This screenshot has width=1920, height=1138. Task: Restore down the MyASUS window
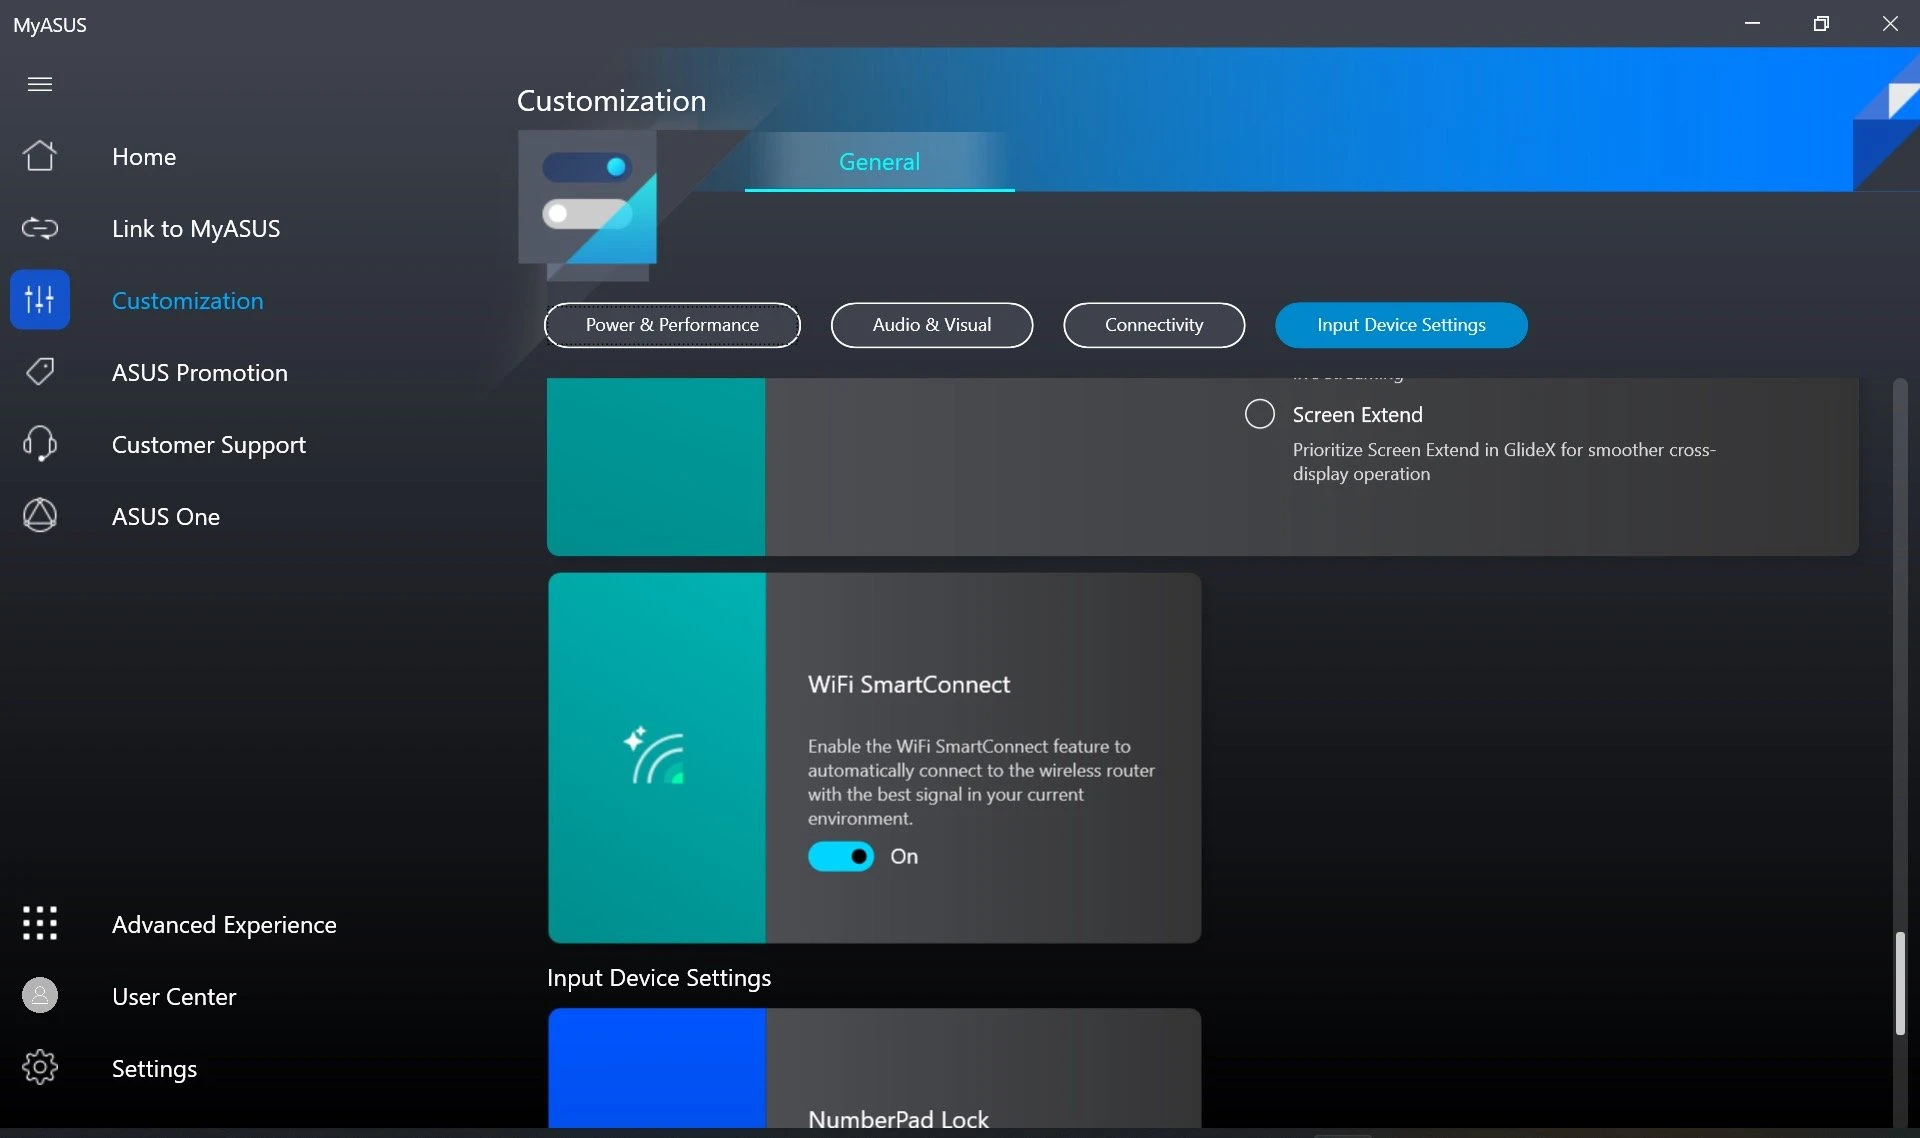coord(1821,24)
